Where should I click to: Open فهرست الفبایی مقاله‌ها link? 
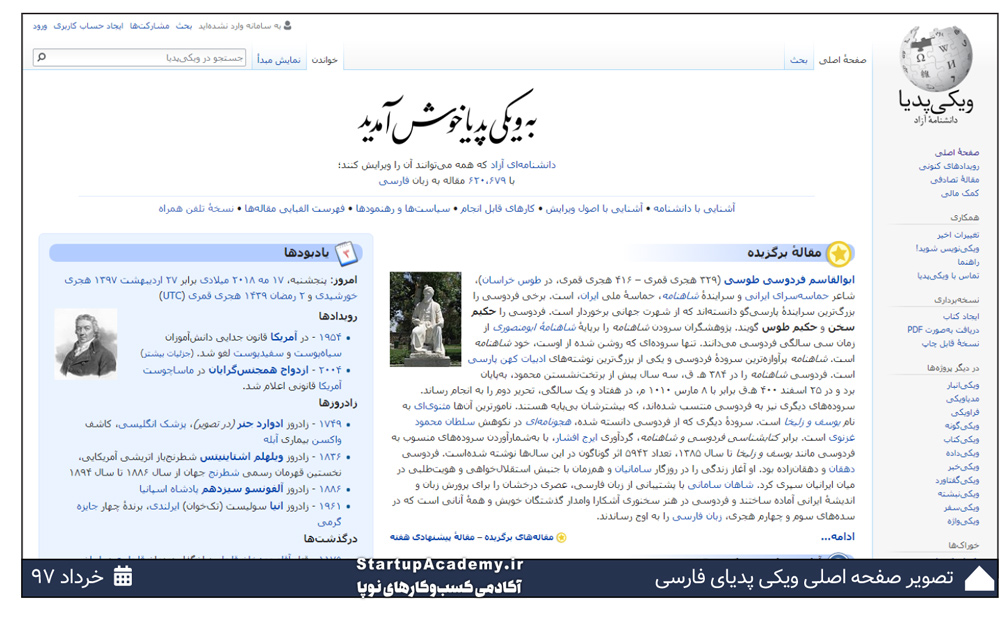click(295, 208)
